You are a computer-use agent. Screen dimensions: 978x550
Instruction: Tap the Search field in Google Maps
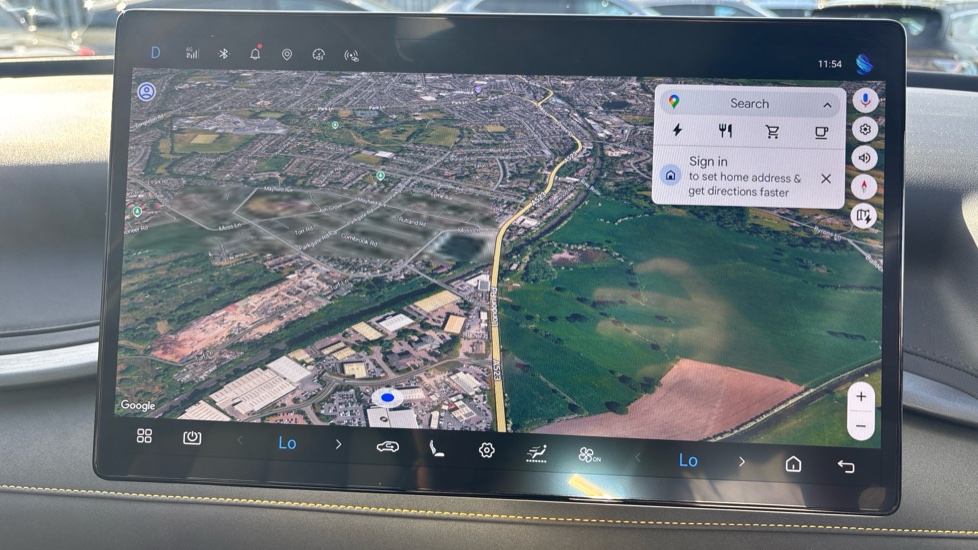click(750, 104)
